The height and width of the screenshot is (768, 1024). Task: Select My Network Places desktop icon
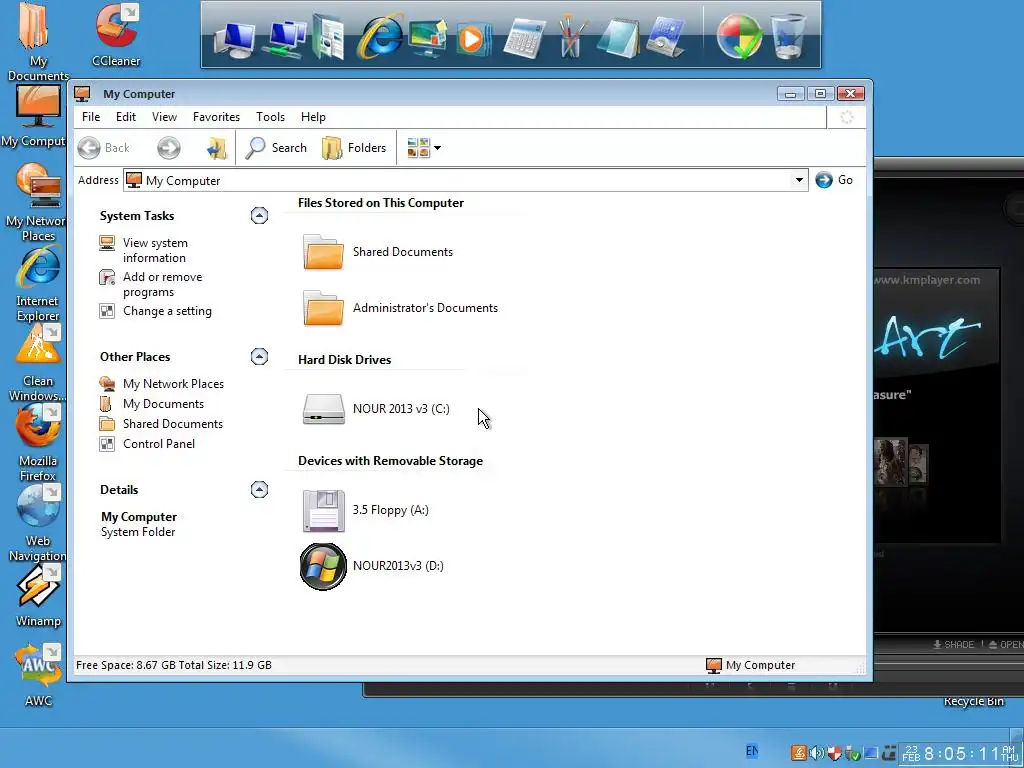[x=37, y=202]
